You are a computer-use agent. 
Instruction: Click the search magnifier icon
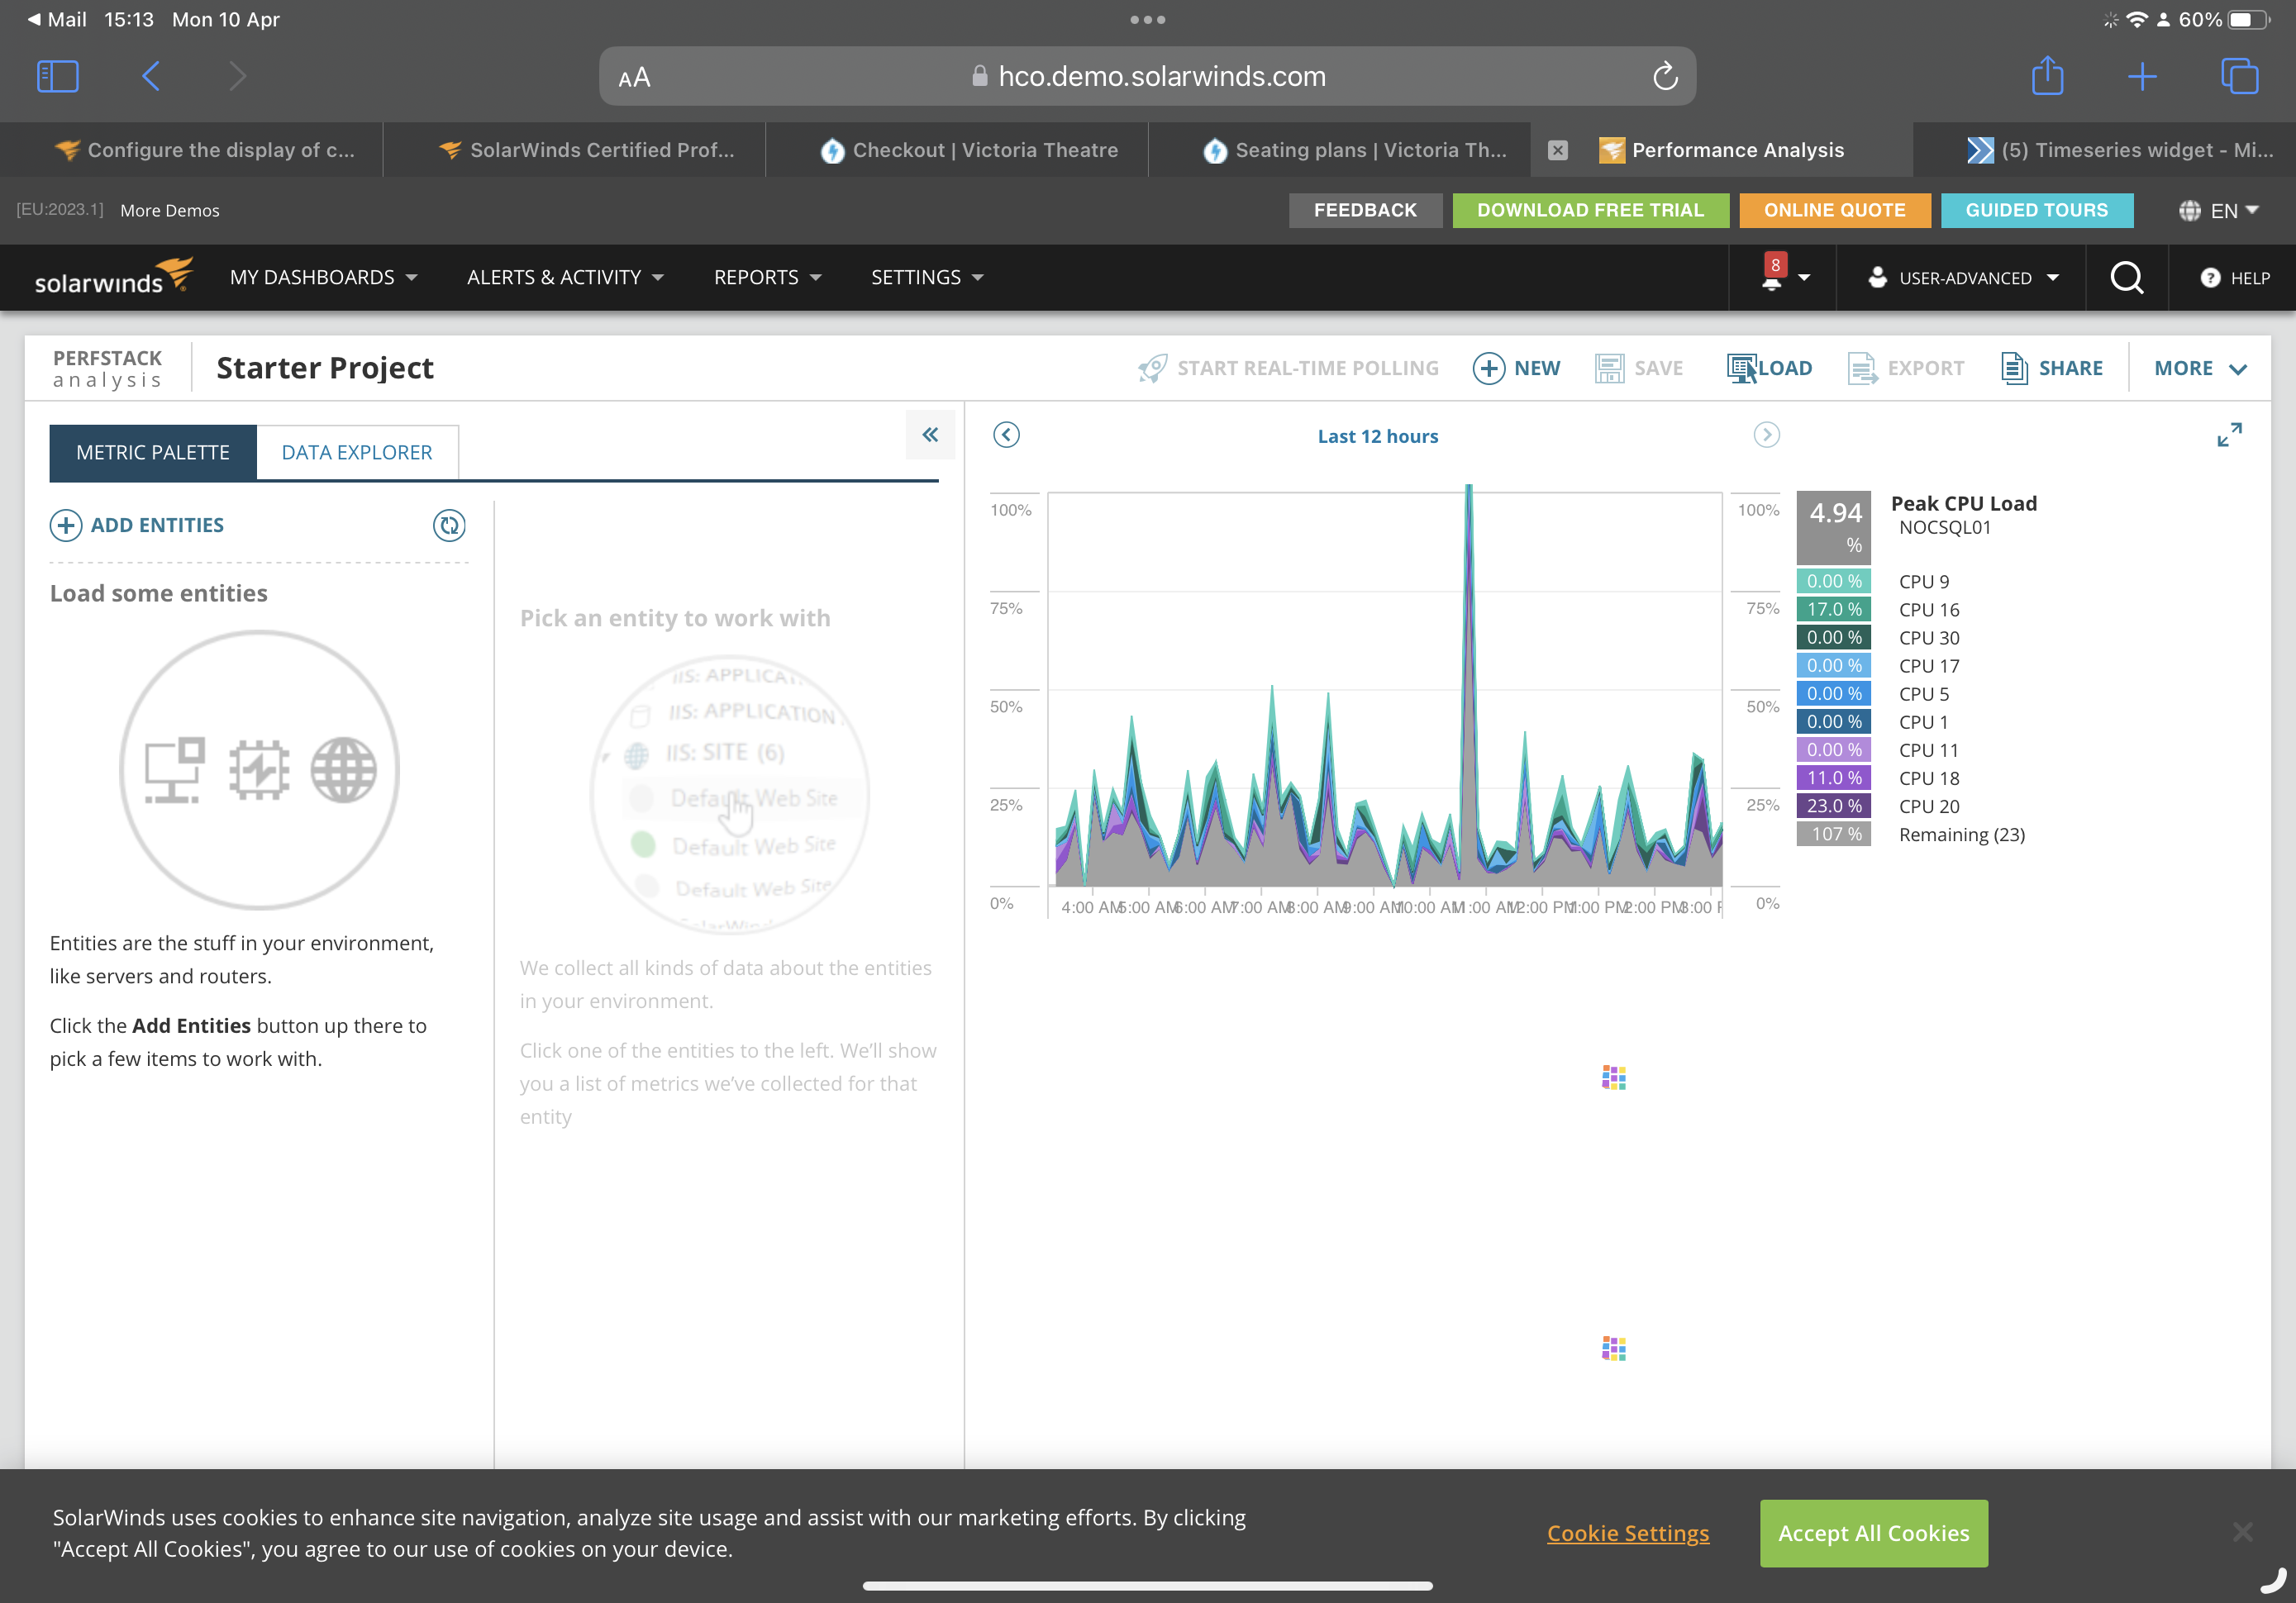coord(2126,277)
